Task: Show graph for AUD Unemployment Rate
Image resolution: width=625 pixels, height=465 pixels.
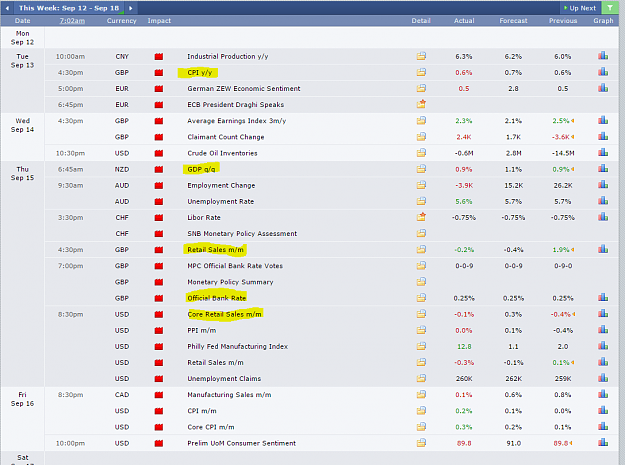Action: tap(603, 201)
